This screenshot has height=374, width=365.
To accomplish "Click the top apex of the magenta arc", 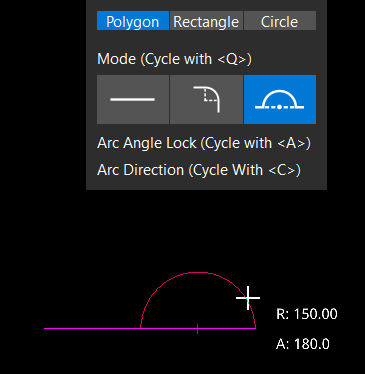I will coord(198,272).
